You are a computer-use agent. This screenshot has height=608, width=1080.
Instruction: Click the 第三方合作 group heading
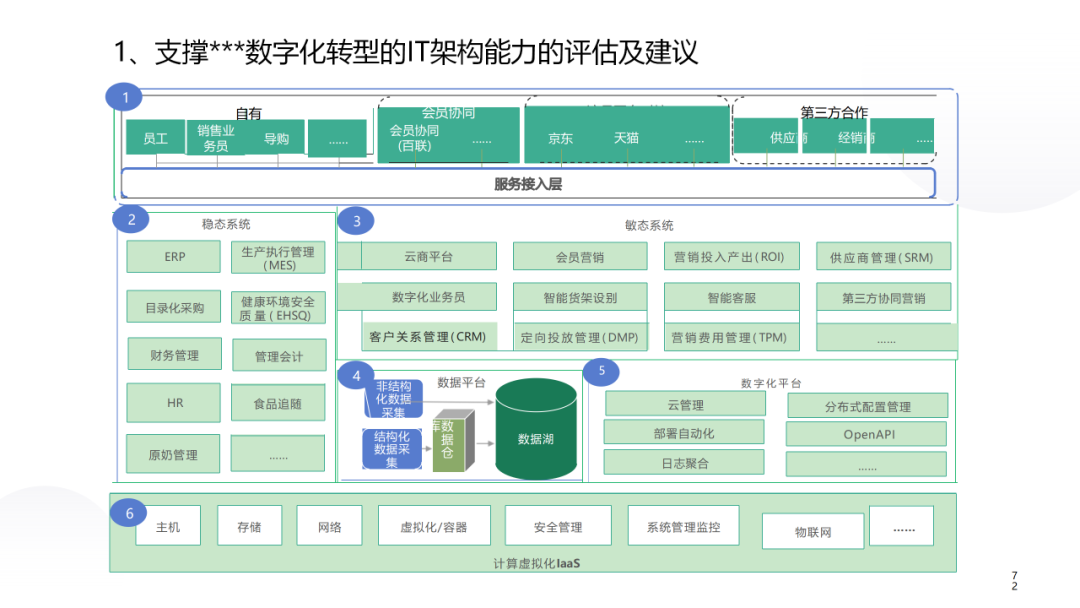834,111
